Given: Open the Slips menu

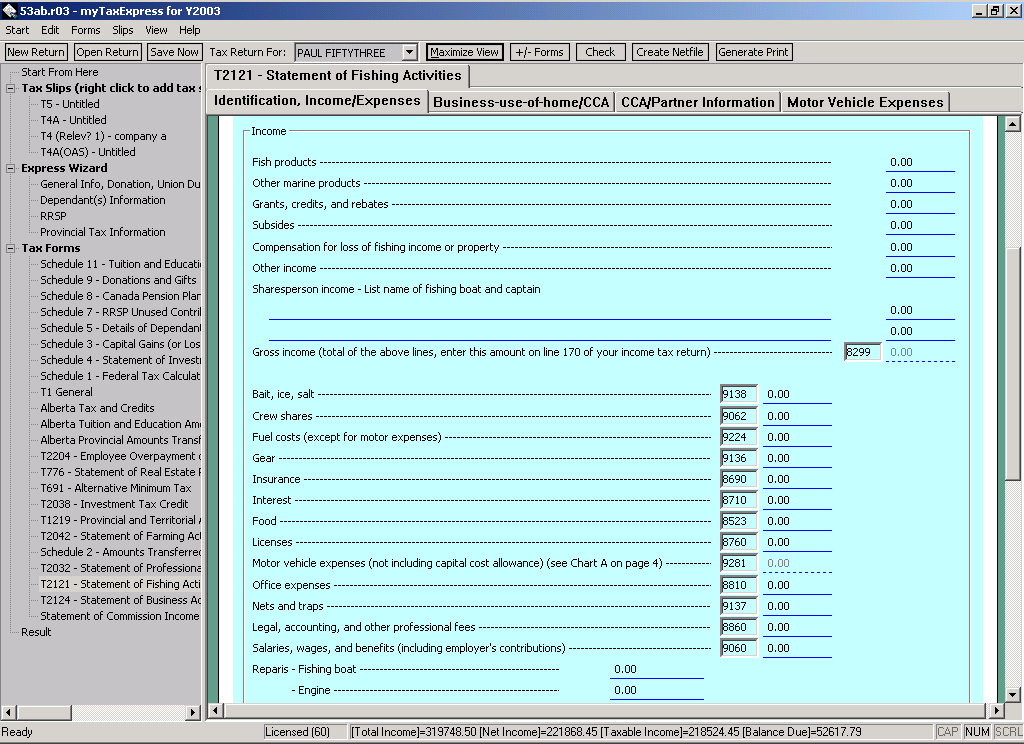Looking at the screenshot, I should coord(123,30).
